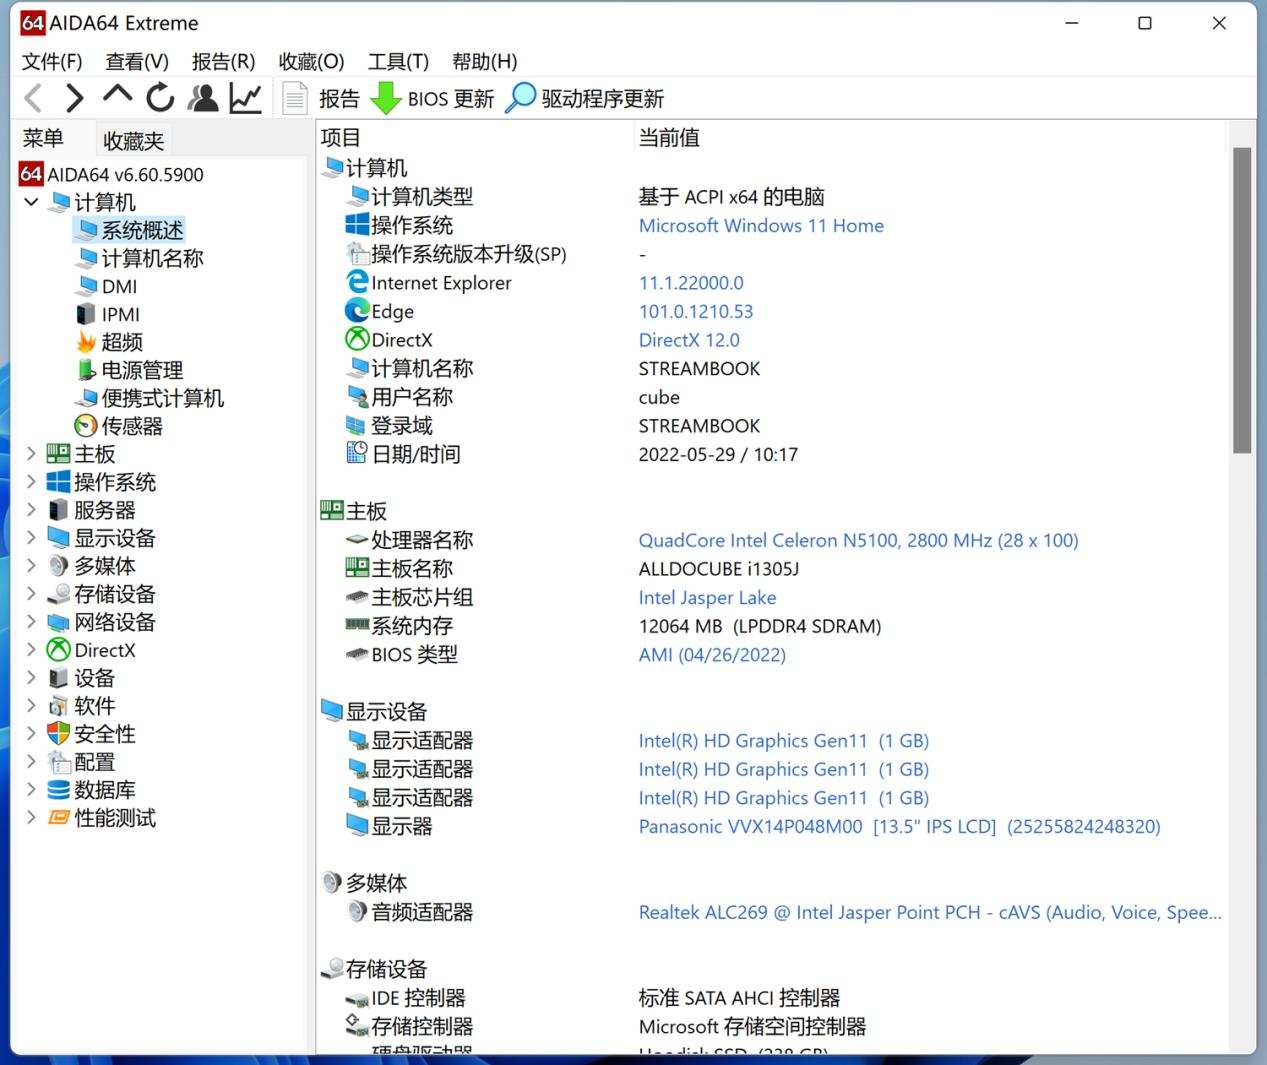Click the 报告 report page icon
Viewport: 1267px width, 1065px height.
tap(295, 98)
